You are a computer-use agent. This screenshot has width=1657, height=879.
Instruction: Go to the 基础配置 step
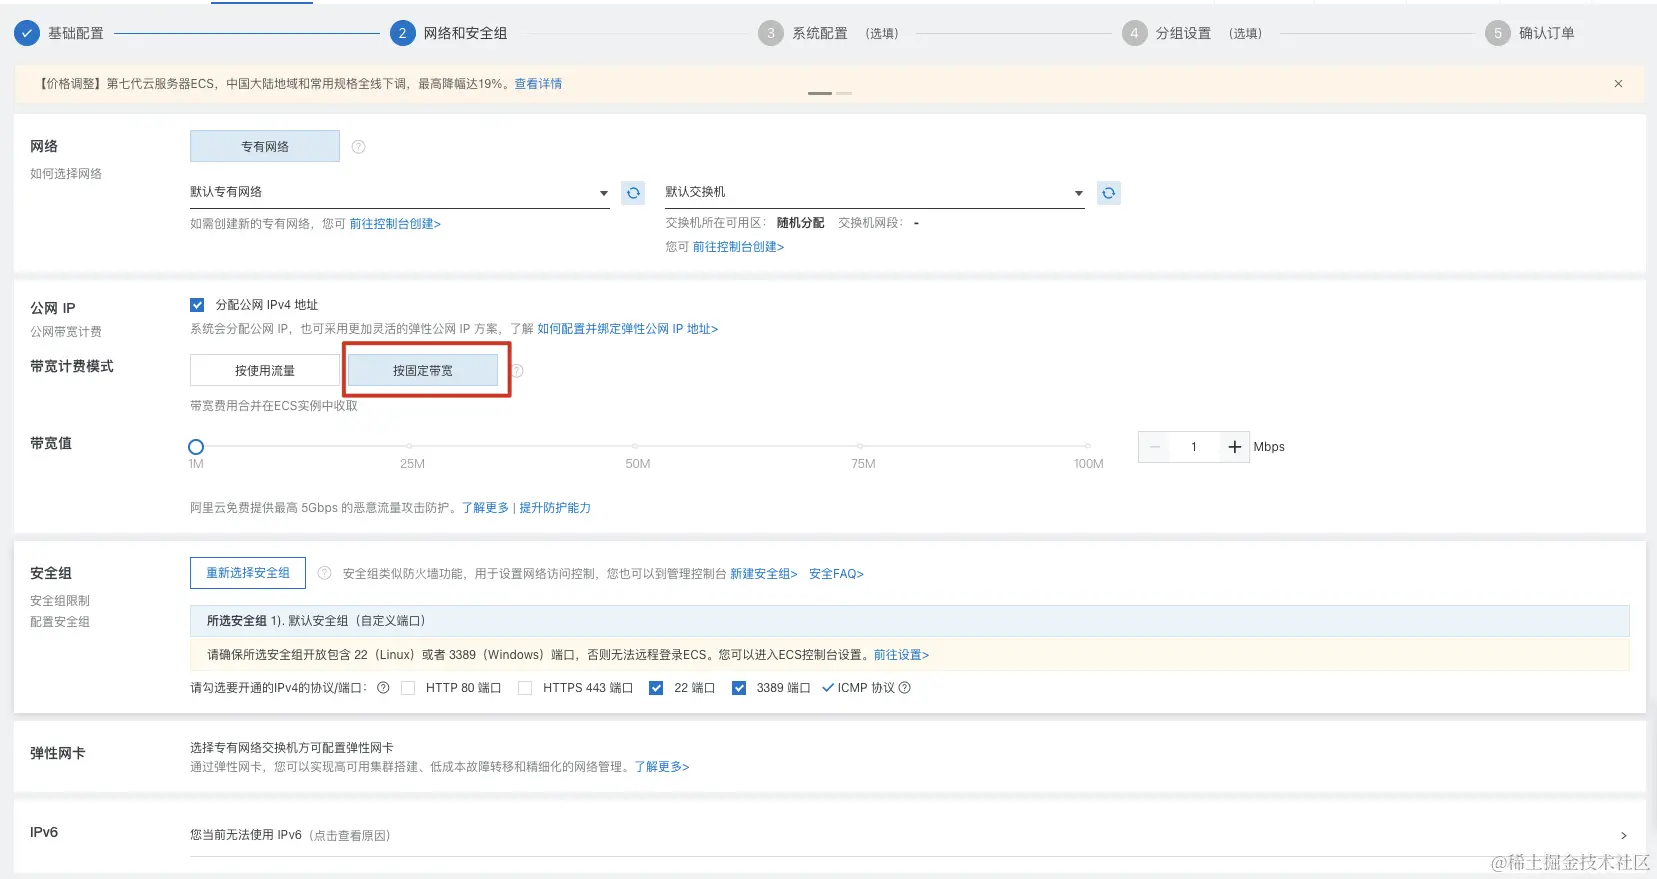(76, 33)
